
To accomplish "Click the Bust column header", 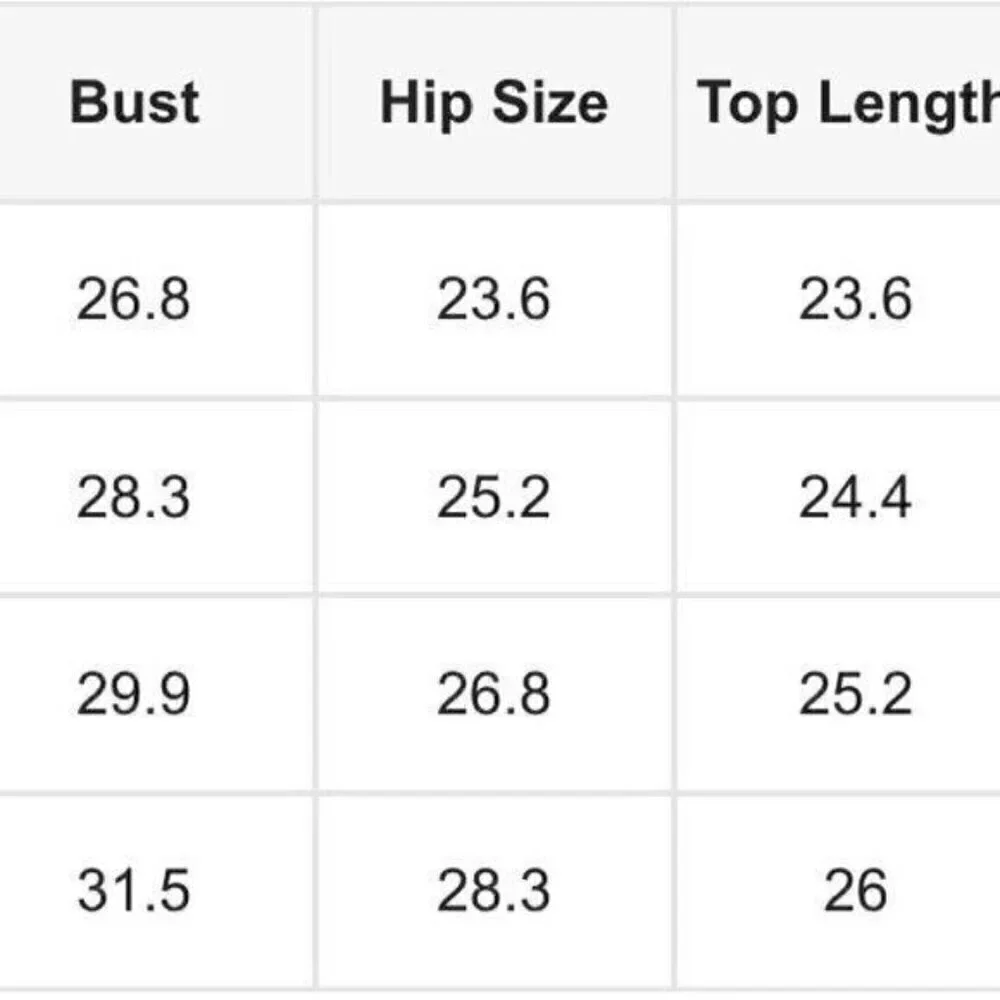I will 135,103.
